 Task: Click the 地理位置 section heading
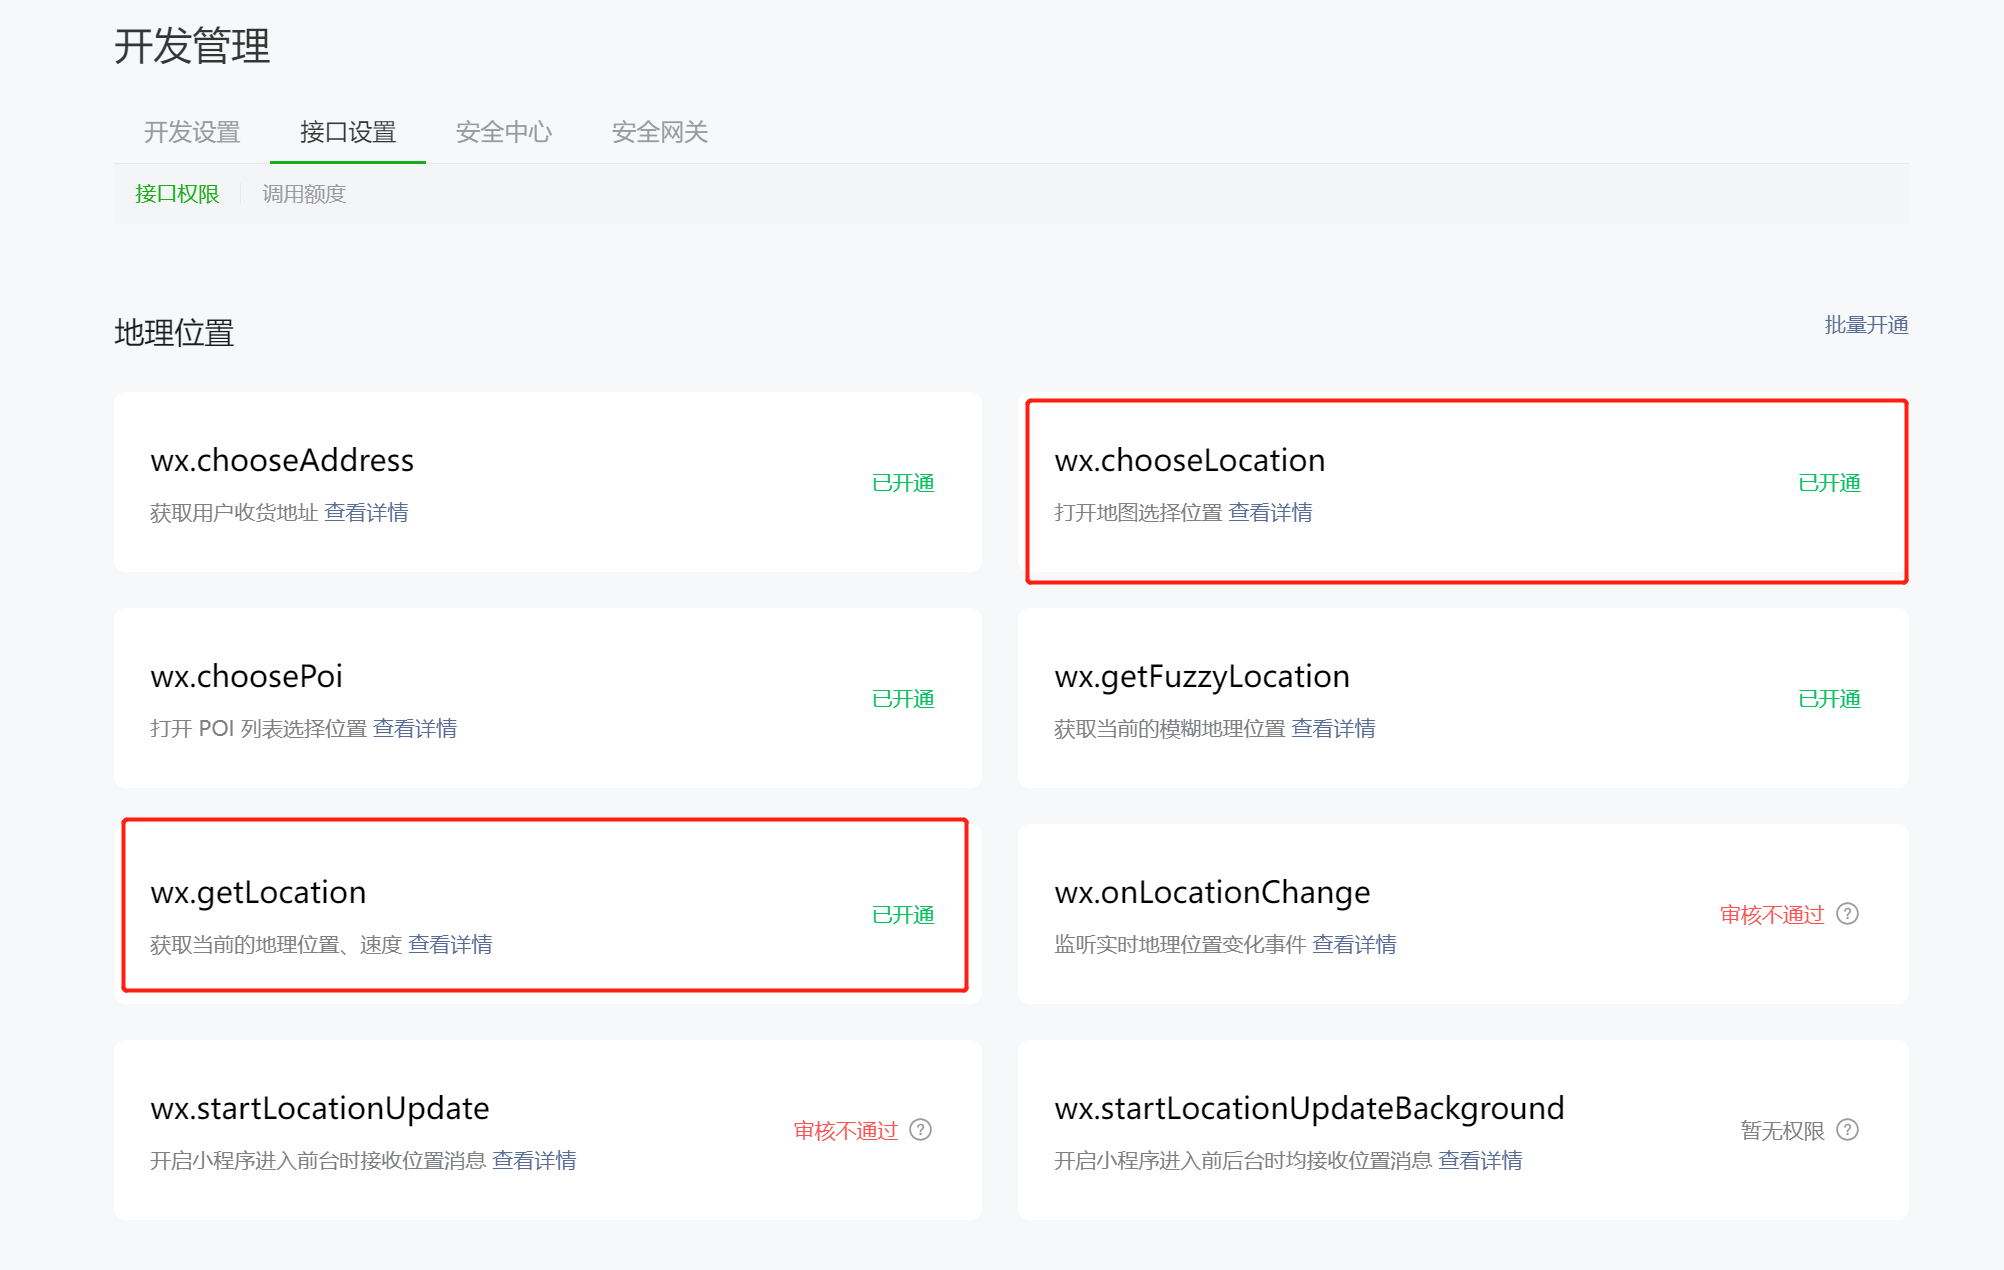(174, 333)
